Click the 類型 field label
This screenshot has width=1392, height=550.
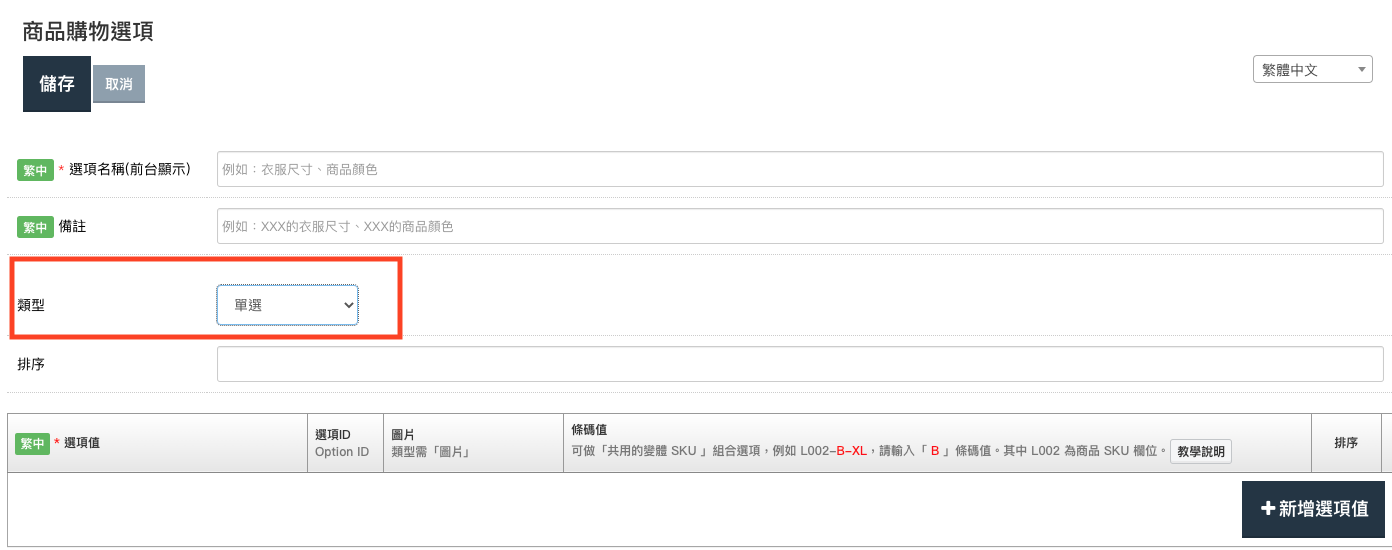tap(31, 305)
